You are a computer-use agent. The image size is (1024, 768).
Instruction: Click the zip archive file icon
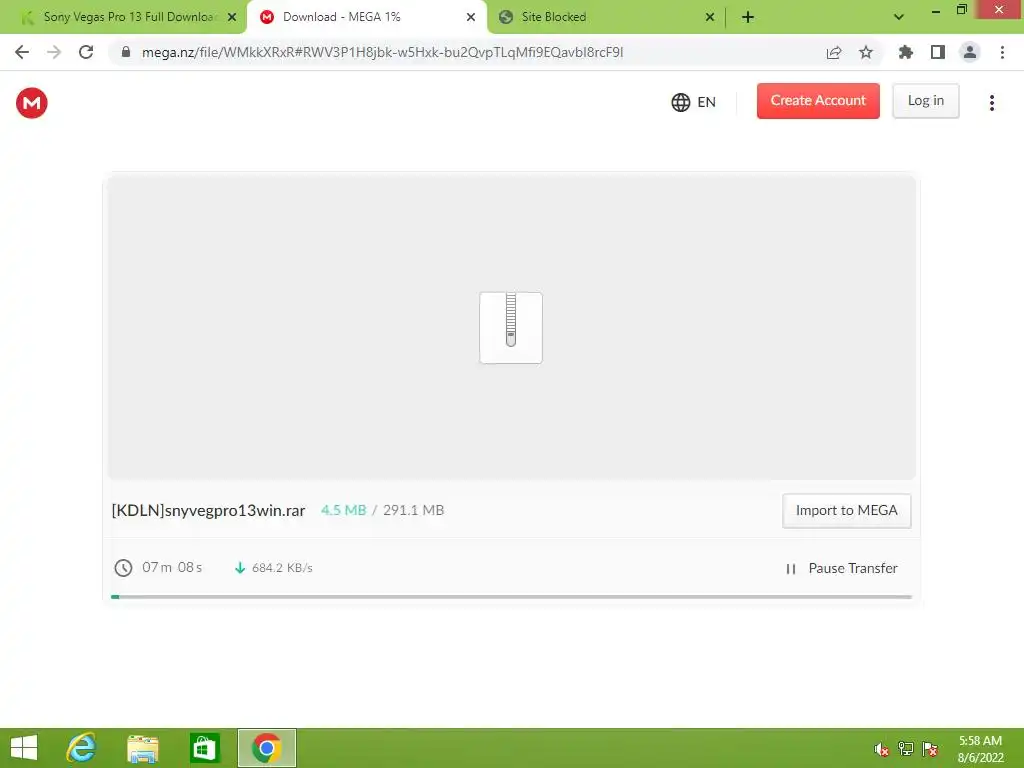click(511, 327)
